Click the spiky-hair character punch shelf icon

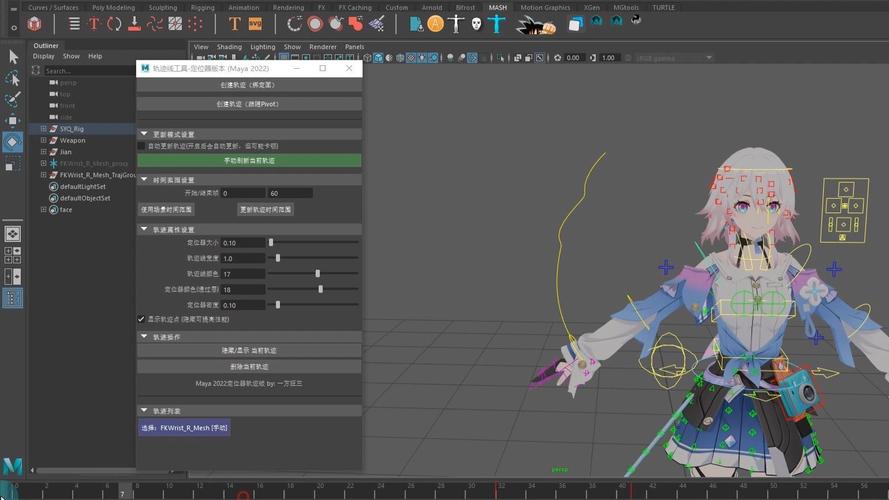(535, 25)
